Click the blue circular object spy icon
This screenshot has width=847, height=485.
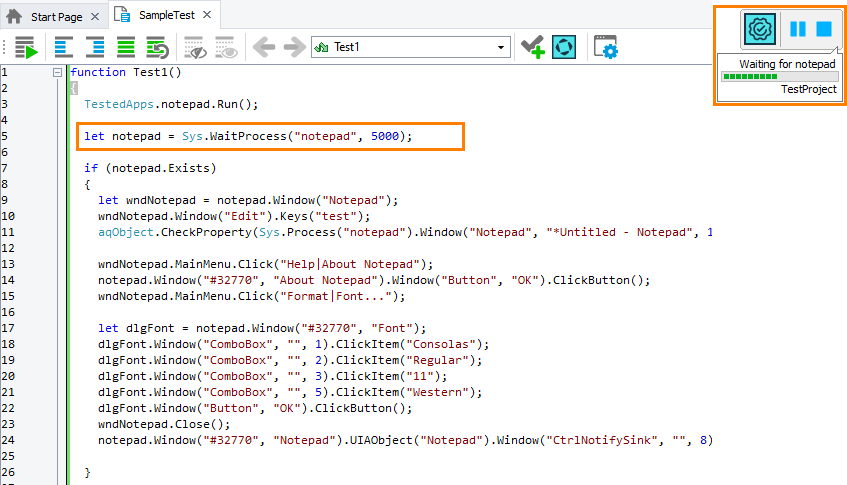click(x=564, y=47)
